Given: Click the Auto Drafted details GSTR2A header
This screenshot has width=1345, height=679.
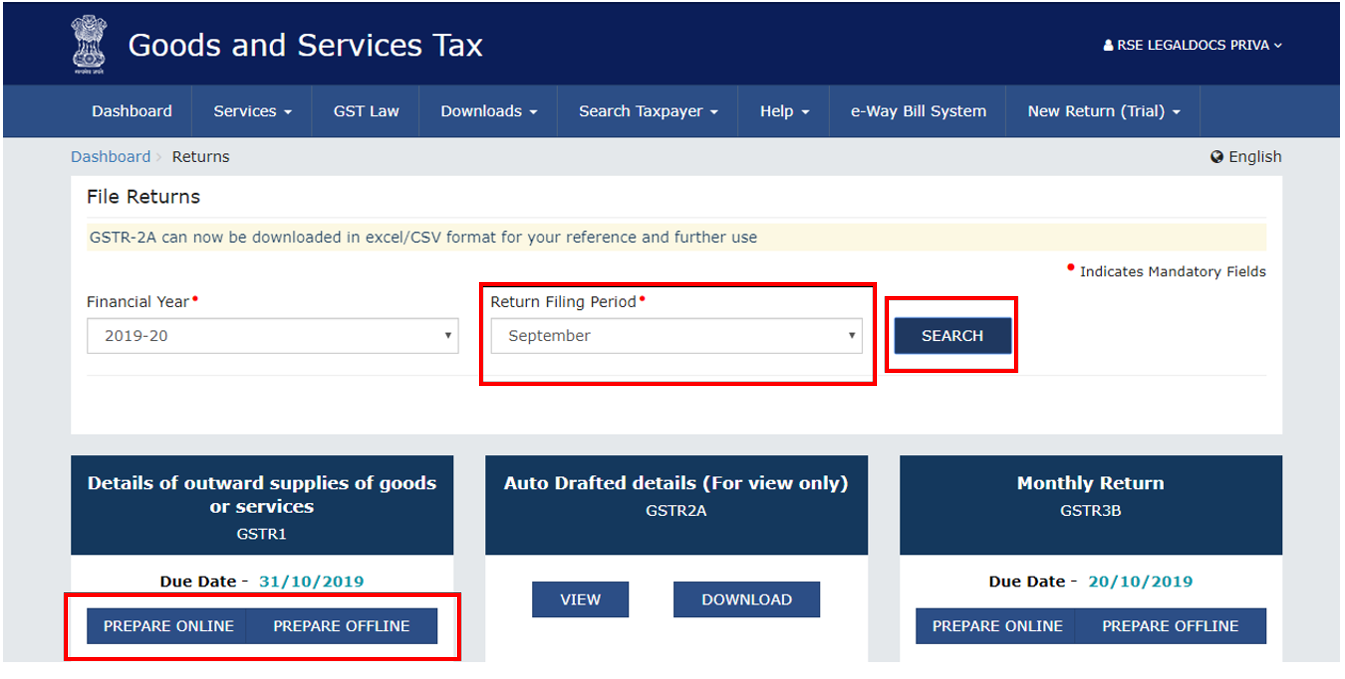Looking at the screenshot, I should click(676, 506).
